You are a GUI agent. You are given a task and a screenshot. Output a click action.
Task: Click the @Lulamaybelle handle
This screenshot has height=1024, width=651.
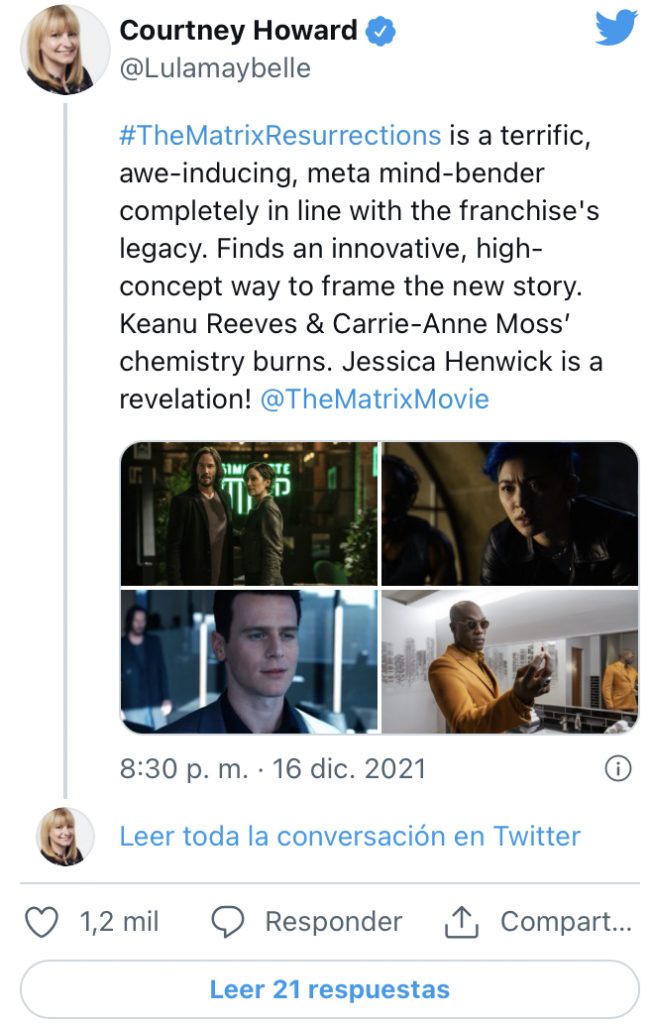point(215,68)
